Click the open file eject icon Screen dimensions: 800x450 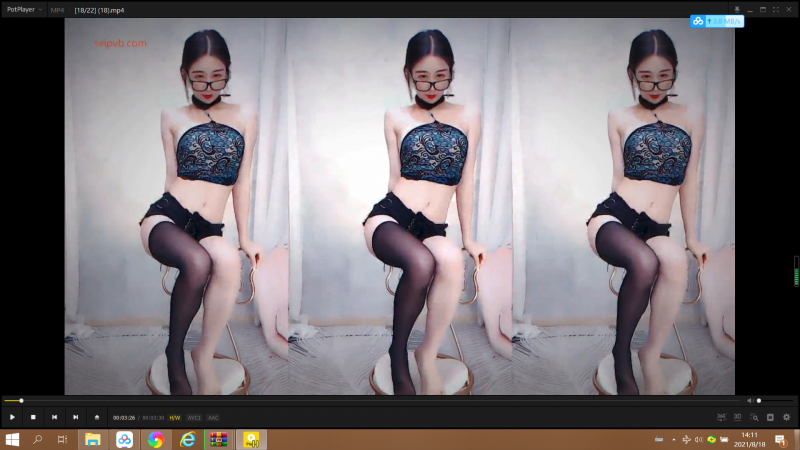point(97,417)
